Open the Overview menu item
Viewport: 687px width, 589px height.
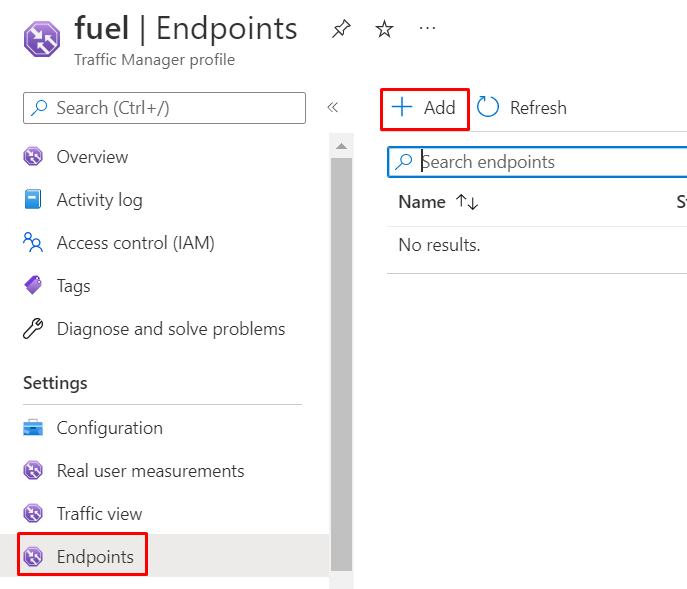click(x=92, y=157)
